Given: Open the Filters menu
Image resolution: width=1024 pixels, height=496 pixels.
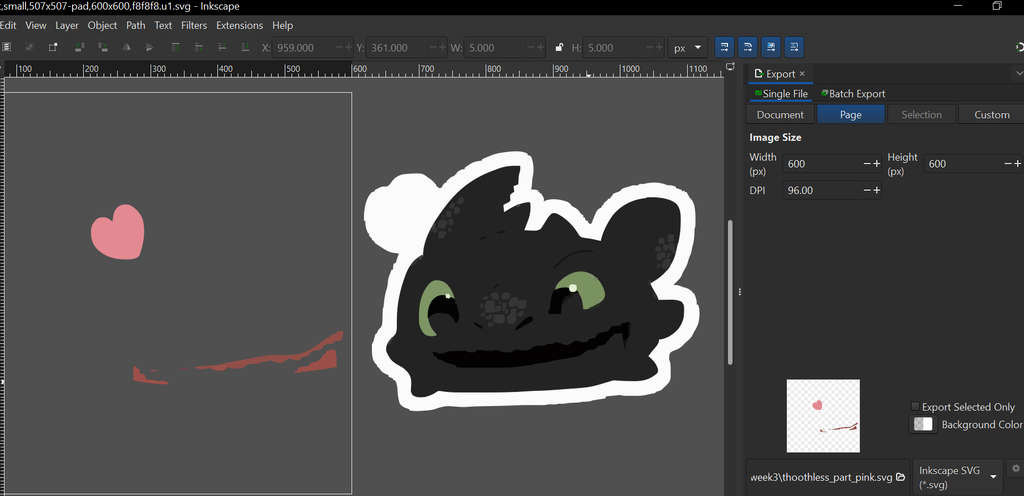Looking at the screenshot, I should (193, 25).
